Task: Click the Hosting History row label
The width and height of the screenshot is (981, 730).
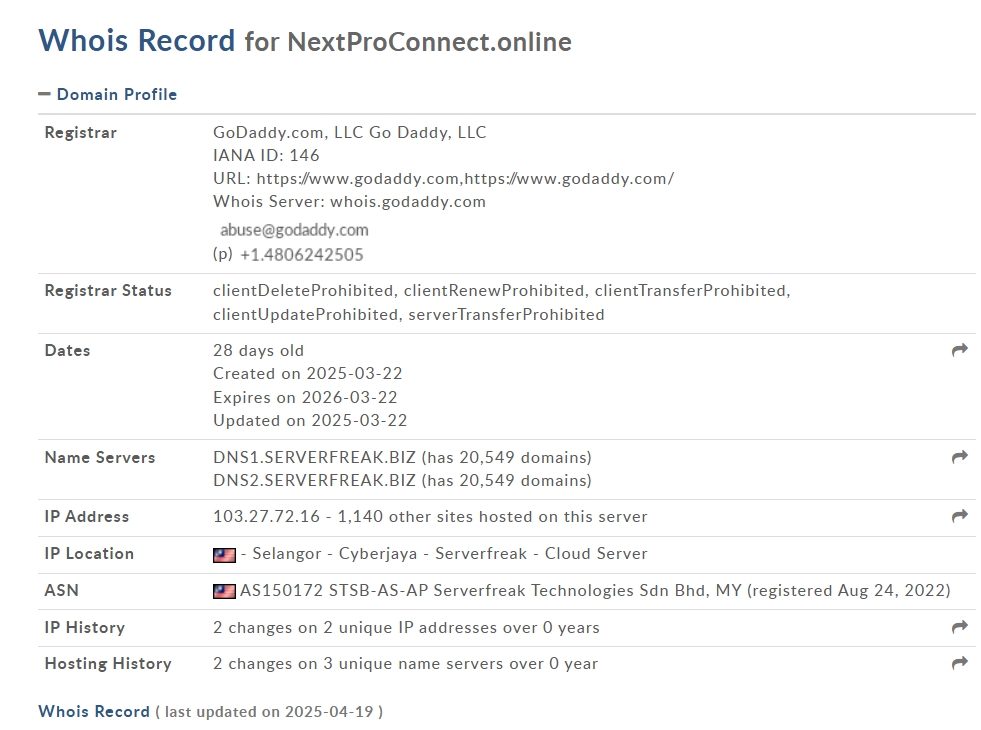Action: point(108,664)
